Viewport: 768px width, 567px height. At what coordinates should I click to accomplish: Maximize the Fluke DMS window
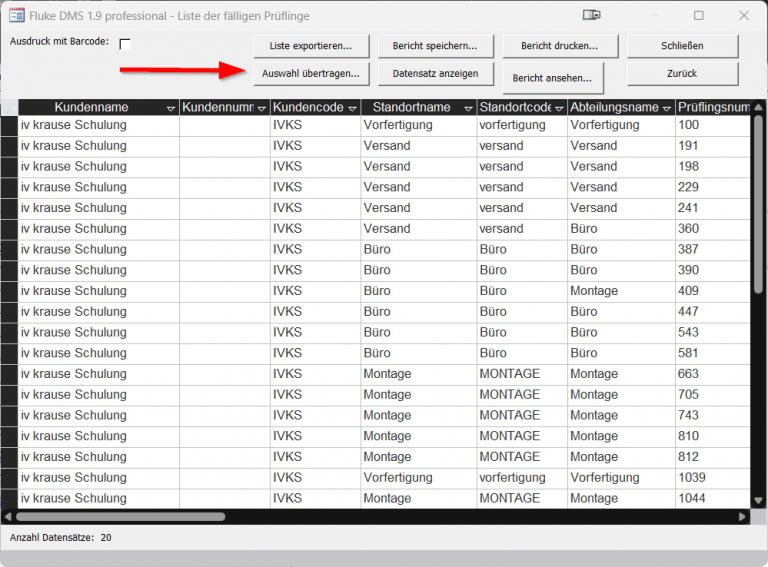[698, 15]
